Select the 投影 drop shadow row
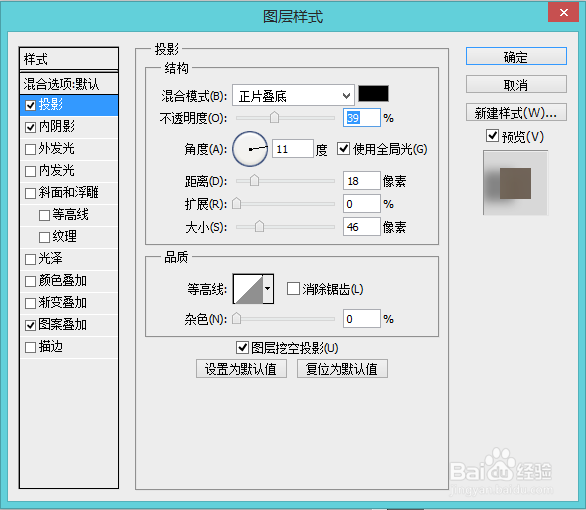 pyautogui.click(x=69, y=105)
